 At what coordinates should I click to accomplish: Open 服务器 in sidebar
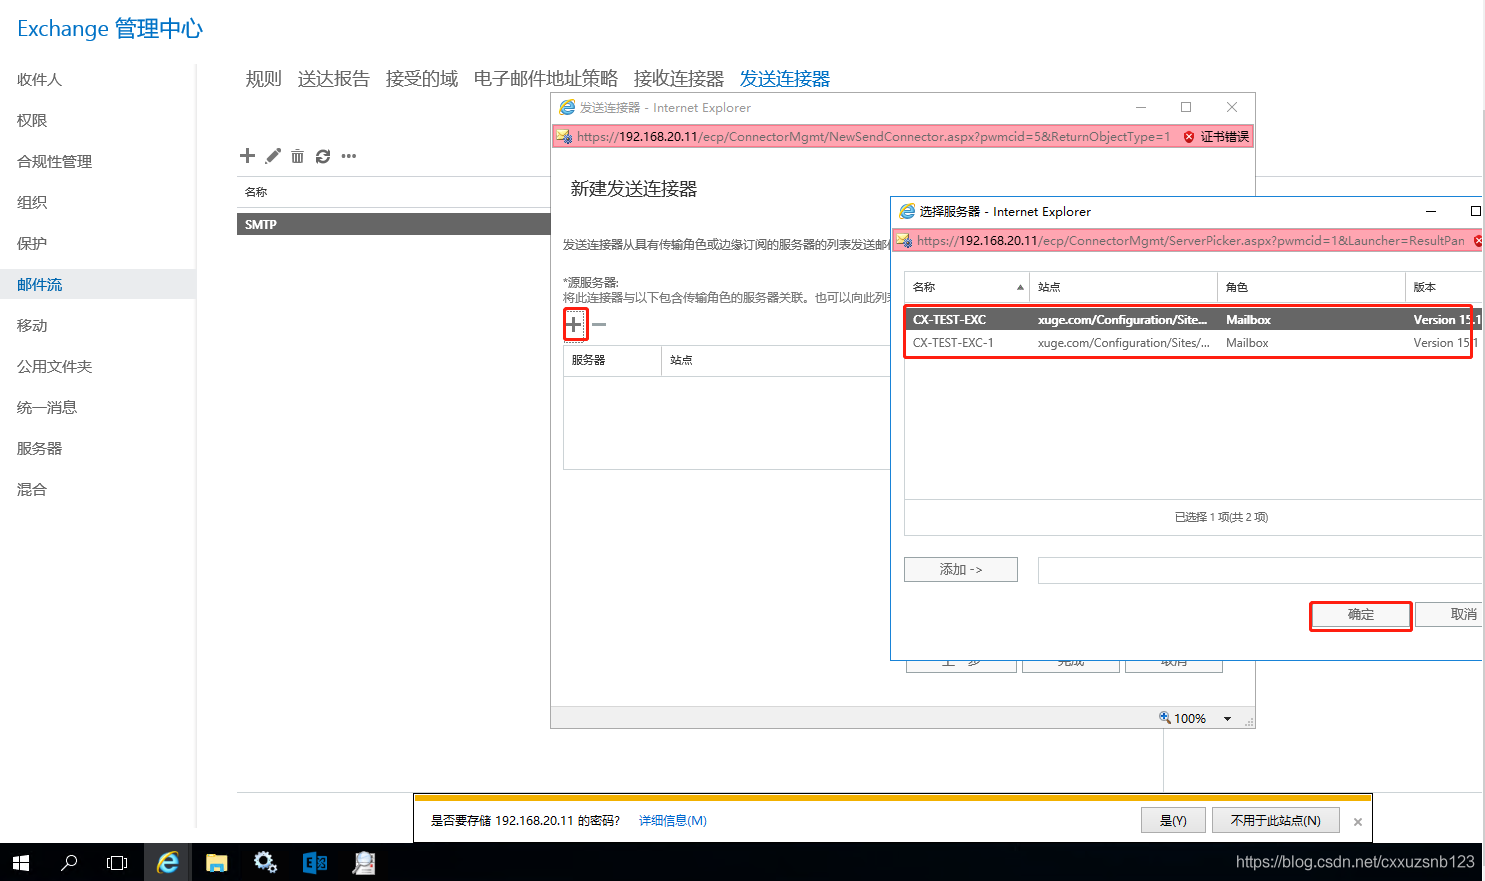pos(40,448)
